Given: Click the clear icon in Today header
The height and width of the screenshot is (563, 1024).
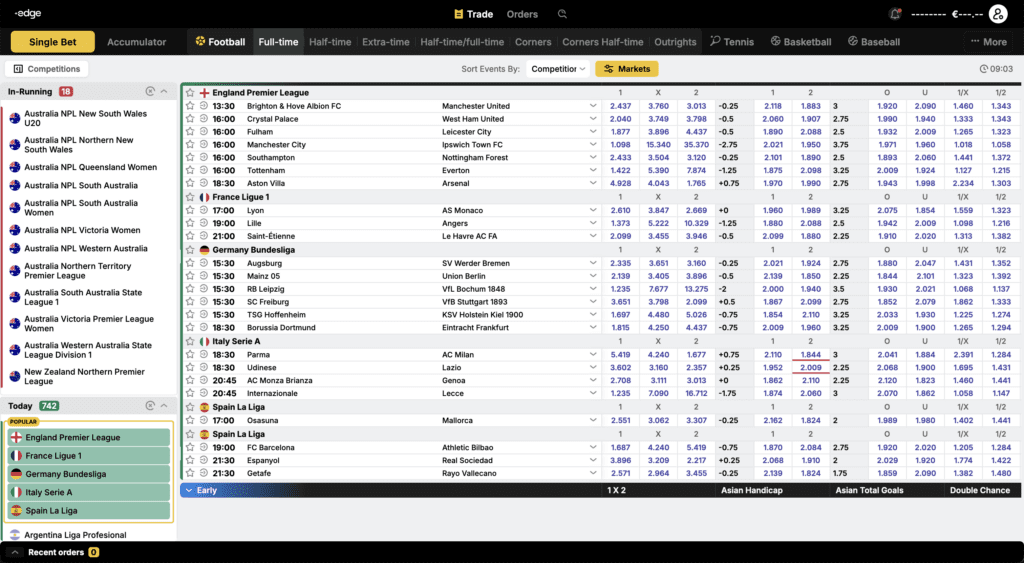Looking at the screenshot, I should click(x=150, y=406).
